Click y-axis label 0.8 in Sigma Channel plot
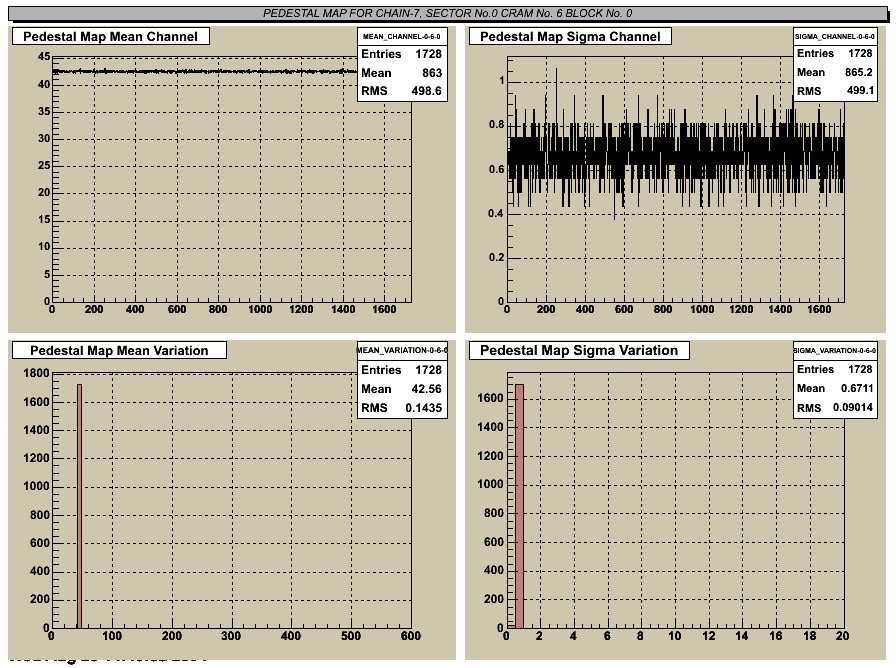This screenshot has height=668, width=896. (x=497, y=125)
